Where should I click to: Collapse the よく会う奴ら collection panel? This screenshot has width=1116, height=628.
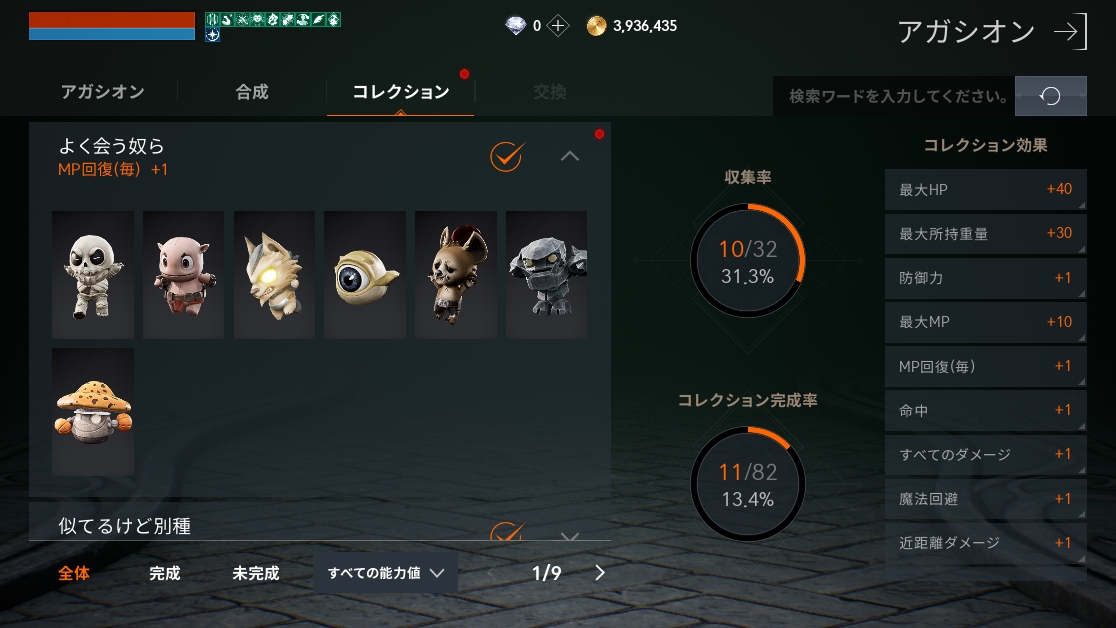tap(569, 156)
